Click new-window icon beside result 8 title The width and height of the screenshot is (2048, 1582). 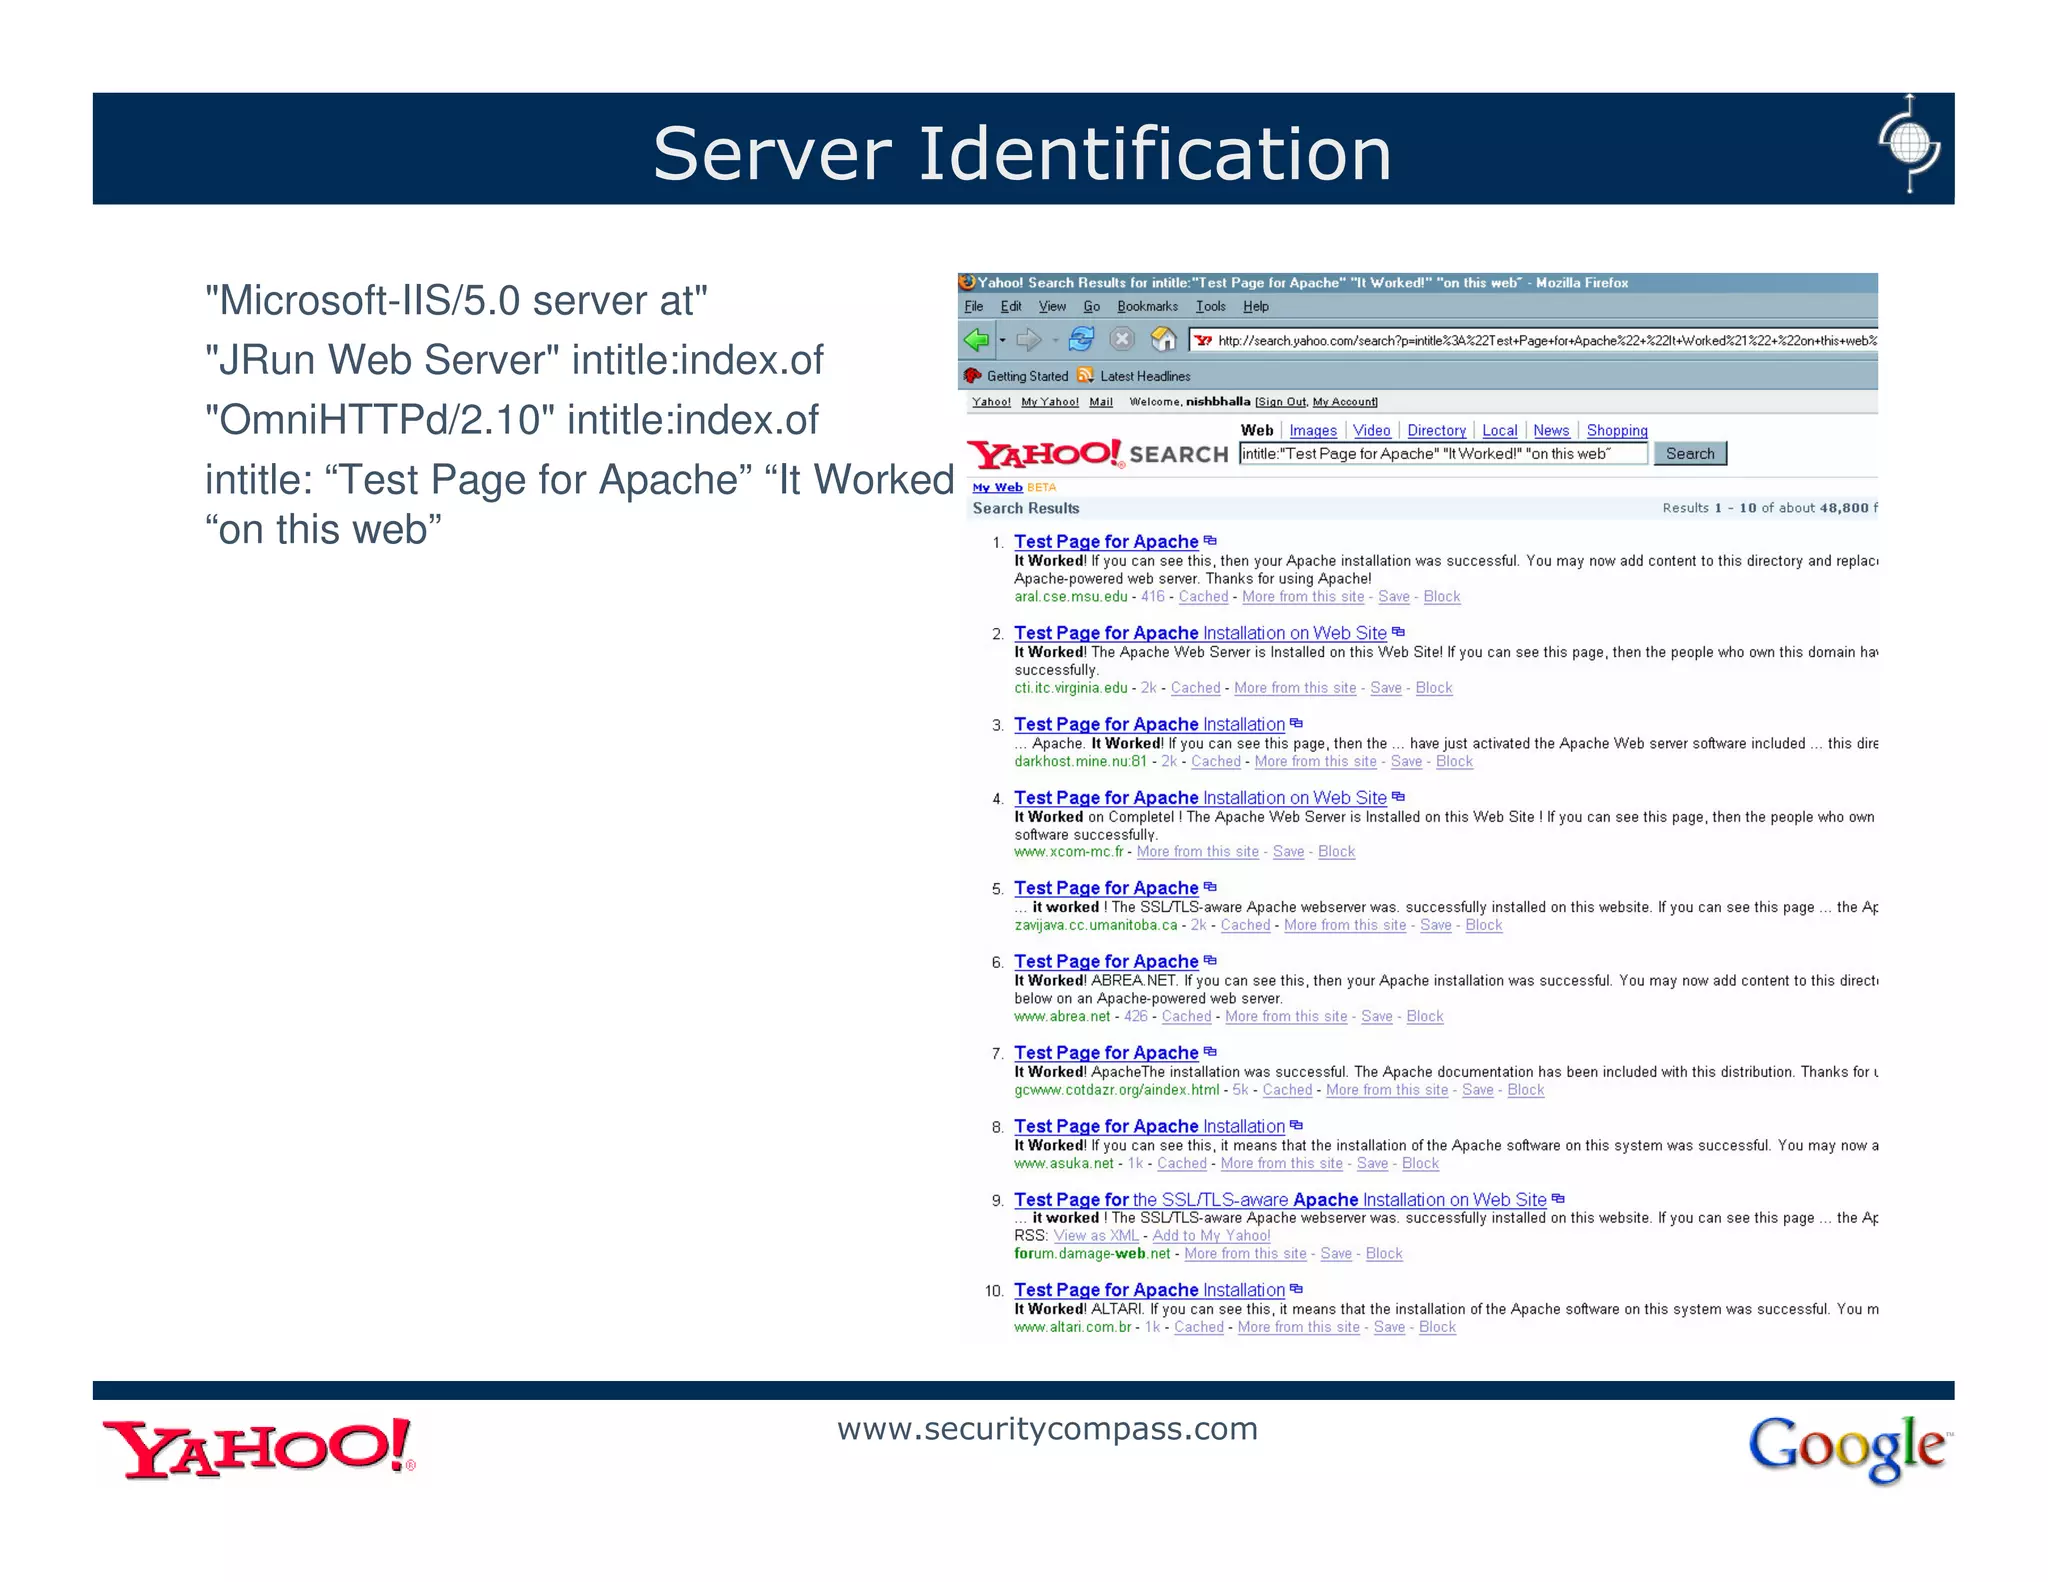(x=1296, y=1125)
